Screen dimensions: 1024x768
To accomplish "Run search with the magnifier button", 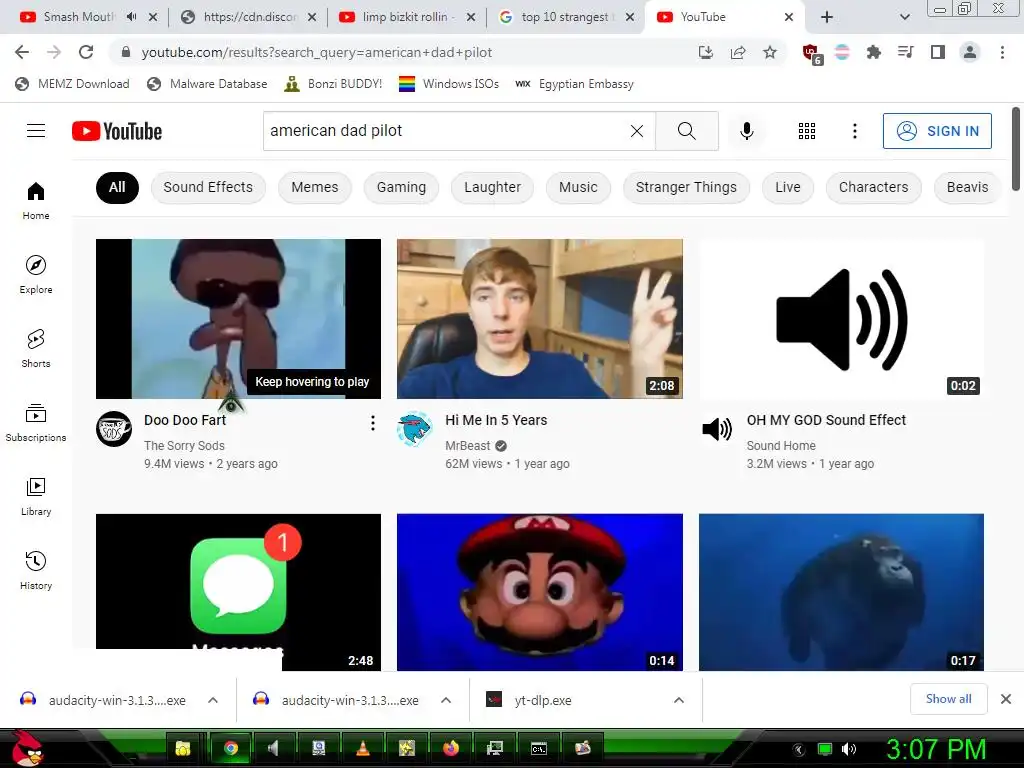I will (686, 131).
